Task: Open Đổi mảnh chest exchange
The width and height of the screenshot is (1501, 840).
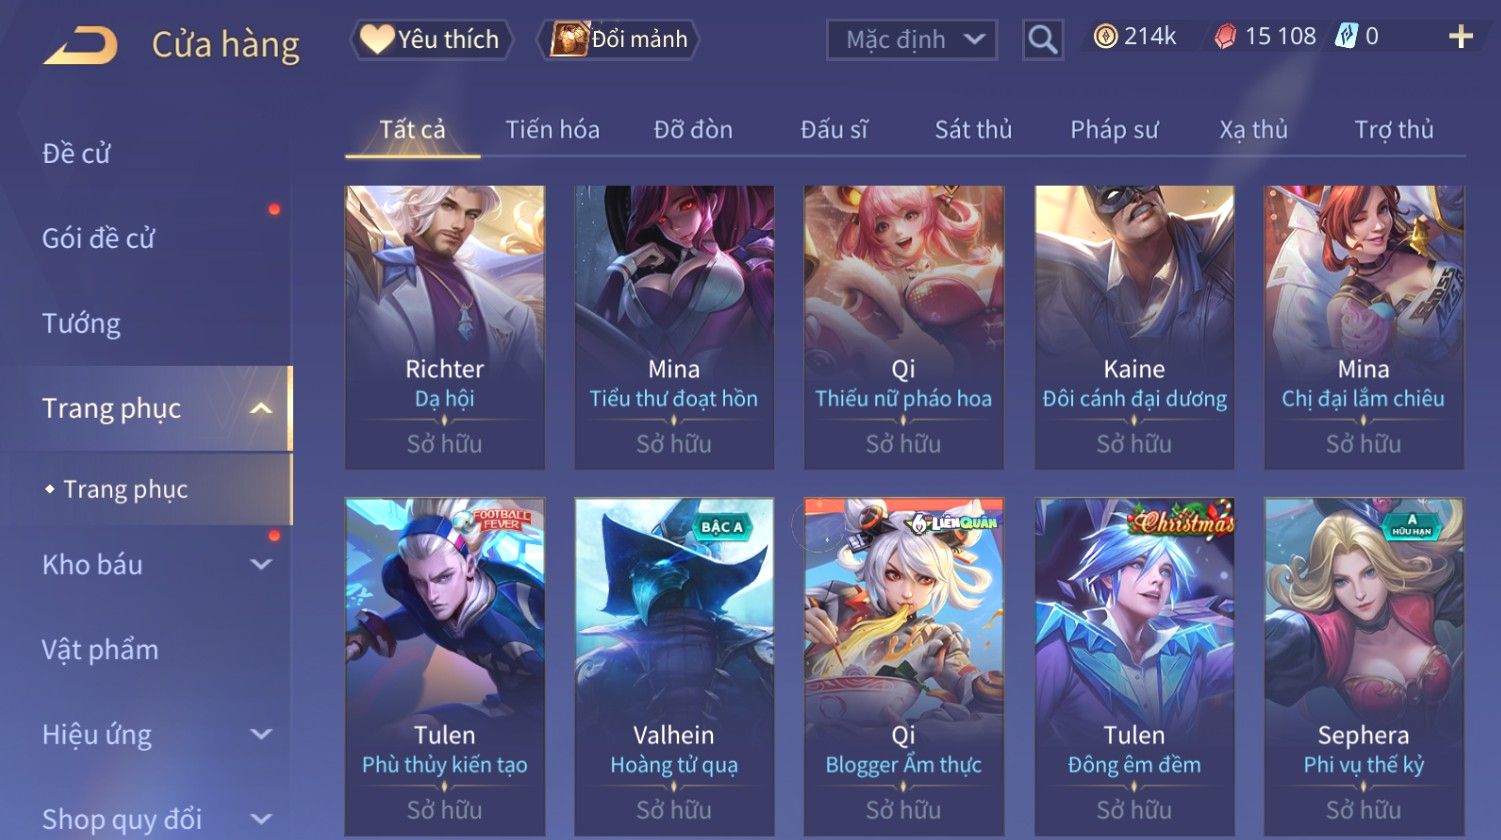Action: tap(618, 39)
